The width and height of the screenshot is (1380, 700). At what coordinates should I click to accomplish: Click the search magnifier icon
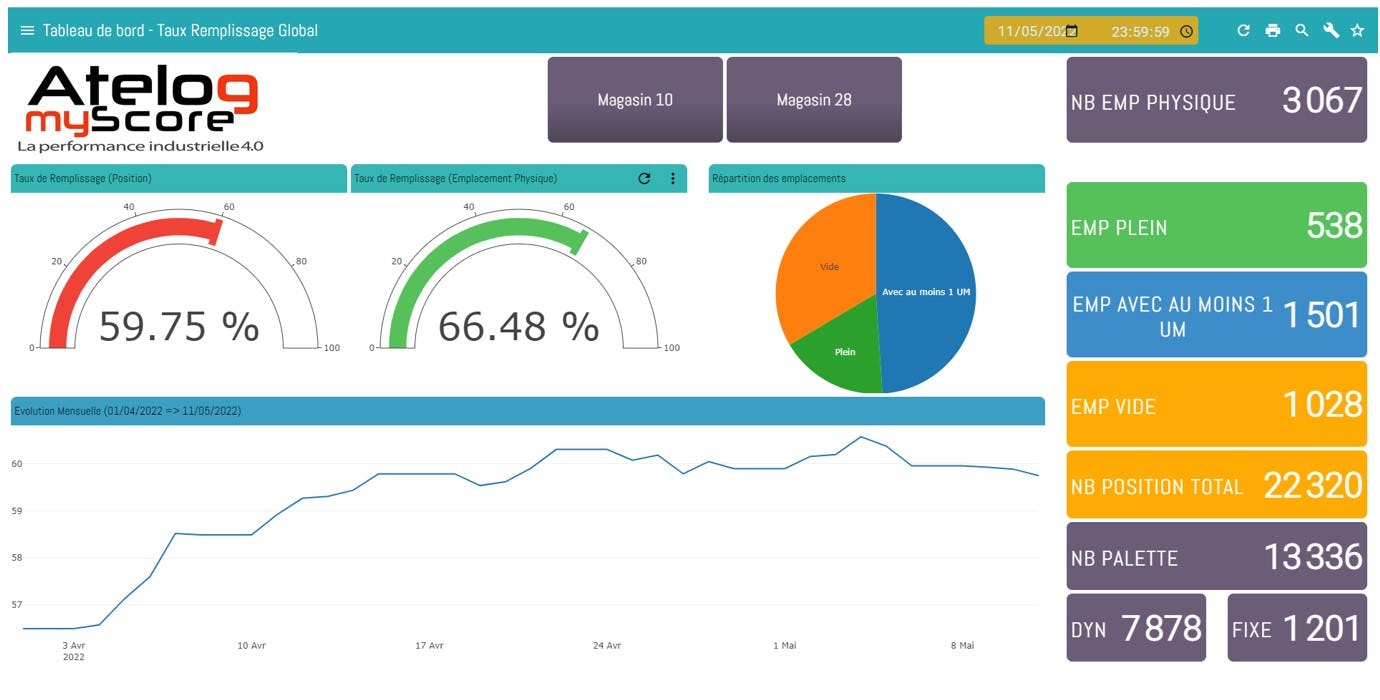(x=1302, y=30)
